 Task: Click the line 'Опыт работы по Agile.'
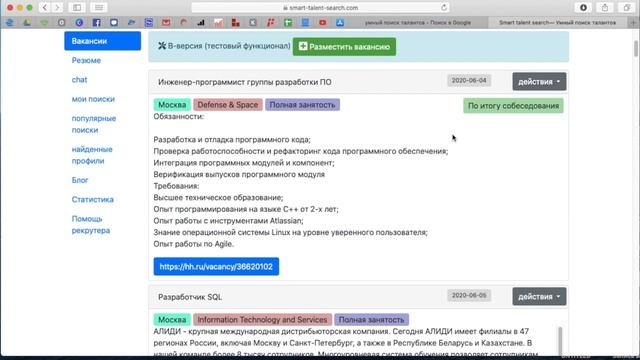tap(193, 244)
